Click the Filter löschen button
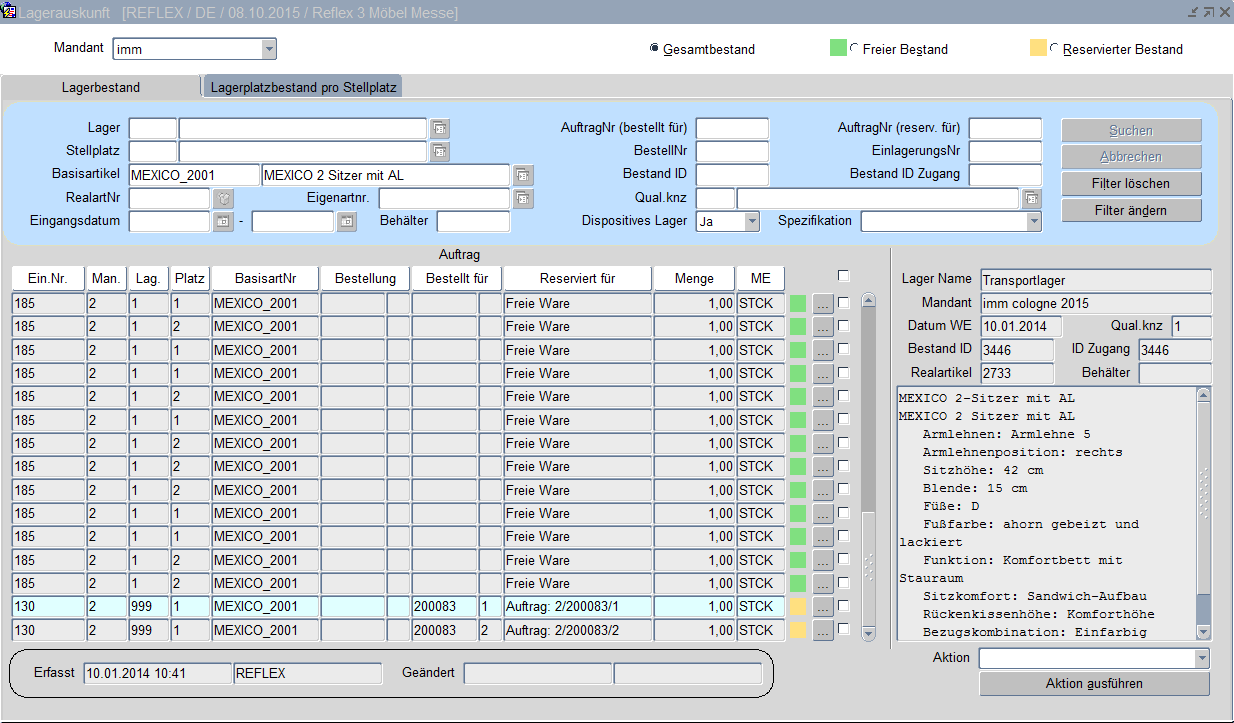Screen dimensions: 1234x723 [x=1131, y=184]
